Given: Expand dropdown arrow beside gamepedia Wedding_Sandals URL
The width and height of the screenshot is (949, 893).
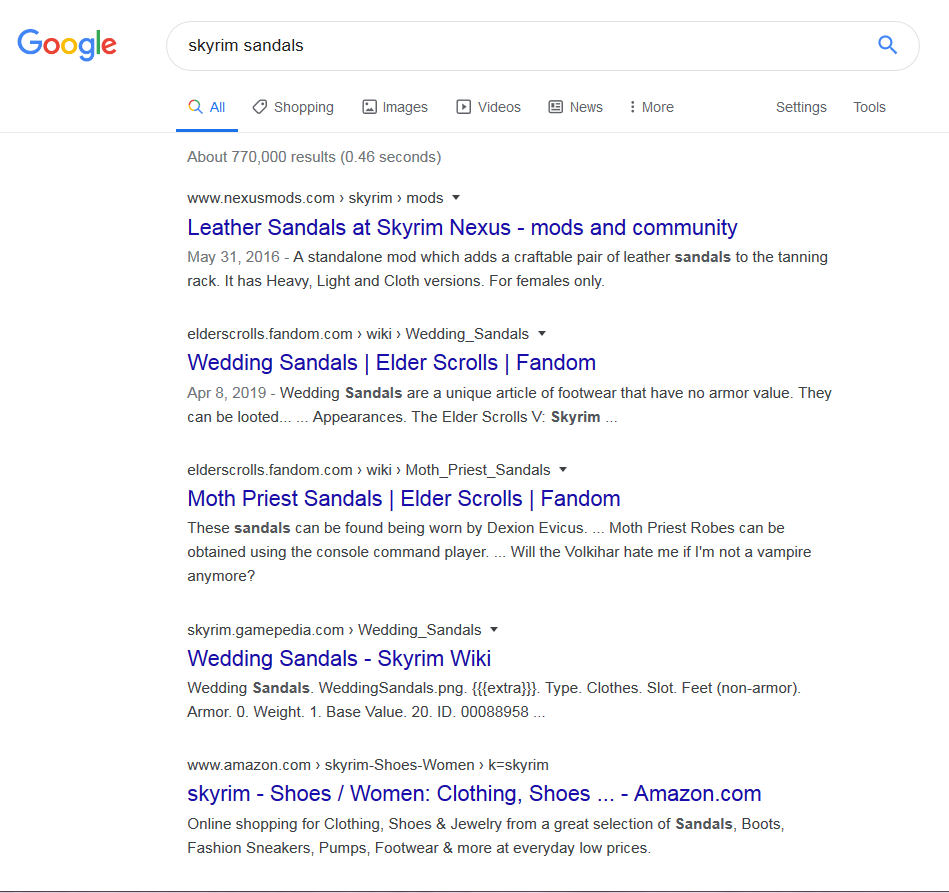Looking at the screenshot, I should pos(494,630).
